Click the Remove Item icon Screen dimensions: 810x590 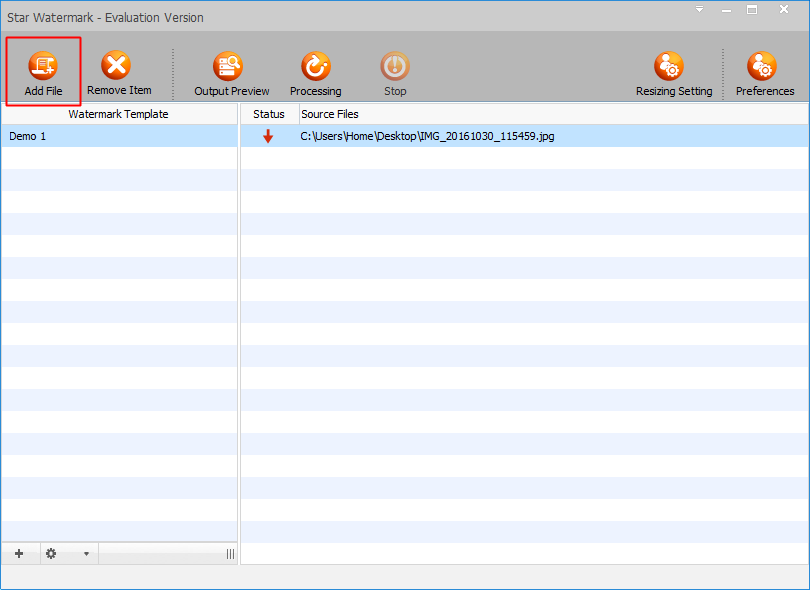pyautogui.click(x=116, y=66)
